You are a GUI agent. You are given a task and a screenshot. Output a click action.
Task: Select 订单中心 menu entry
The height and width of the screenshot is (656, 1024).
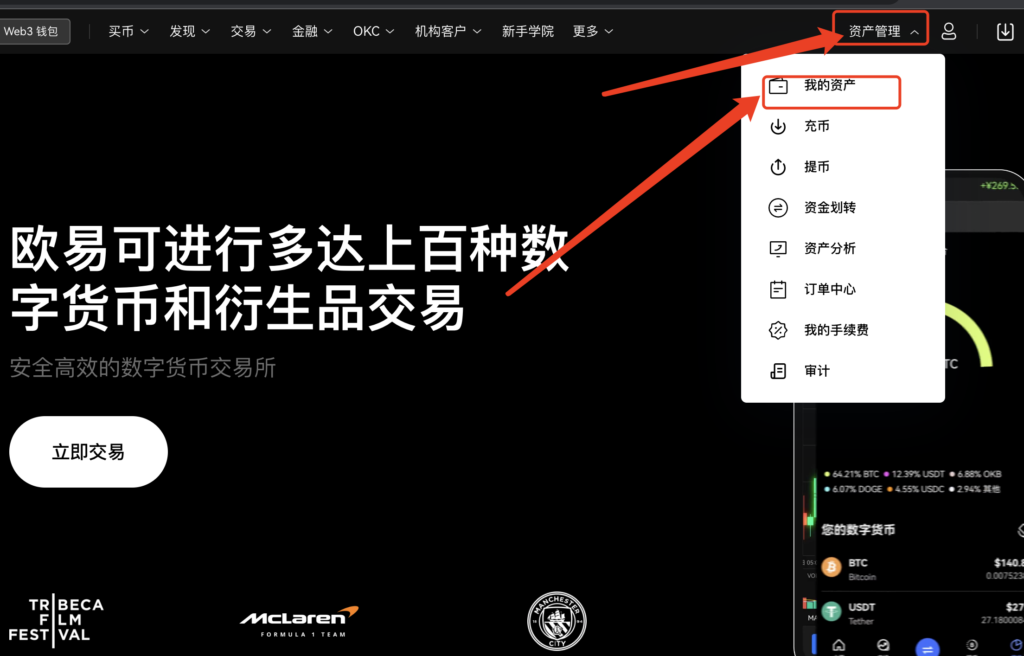click(842, 289)
